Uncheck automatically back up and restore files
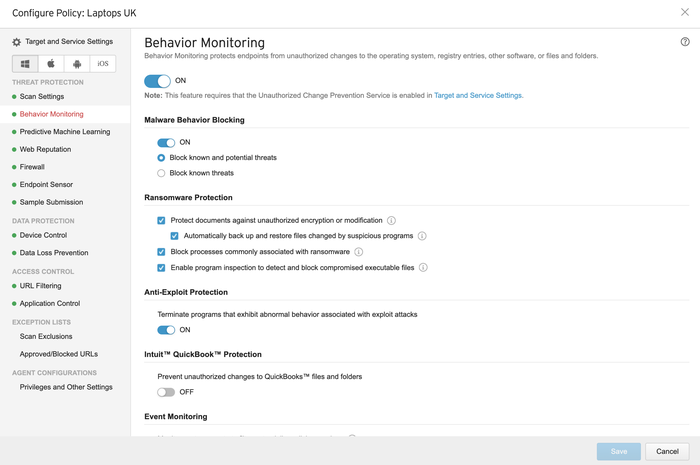This screenshot has width=700, height=465. point(175,236)
